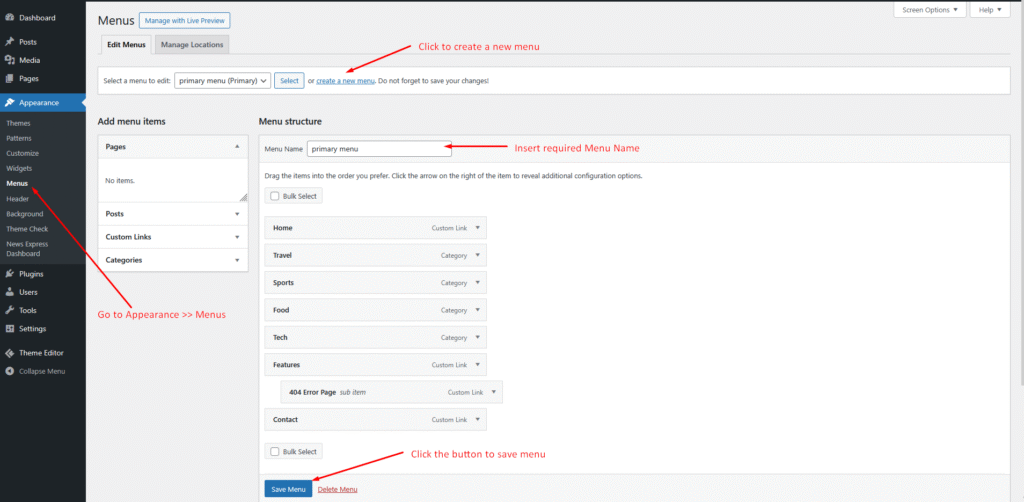
Task: Expand the Home menu item options arrow
Action: (478, 228)
